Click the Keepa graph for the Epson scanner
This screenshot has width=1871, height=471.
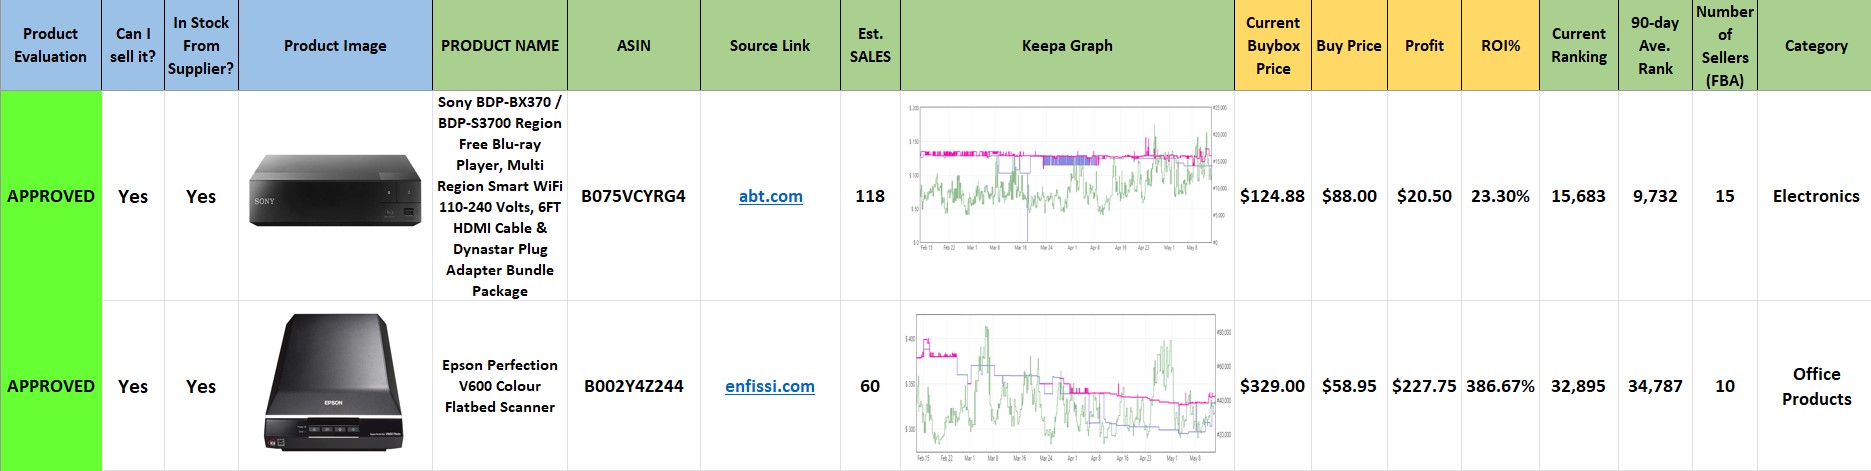[x=1067, y=388]
